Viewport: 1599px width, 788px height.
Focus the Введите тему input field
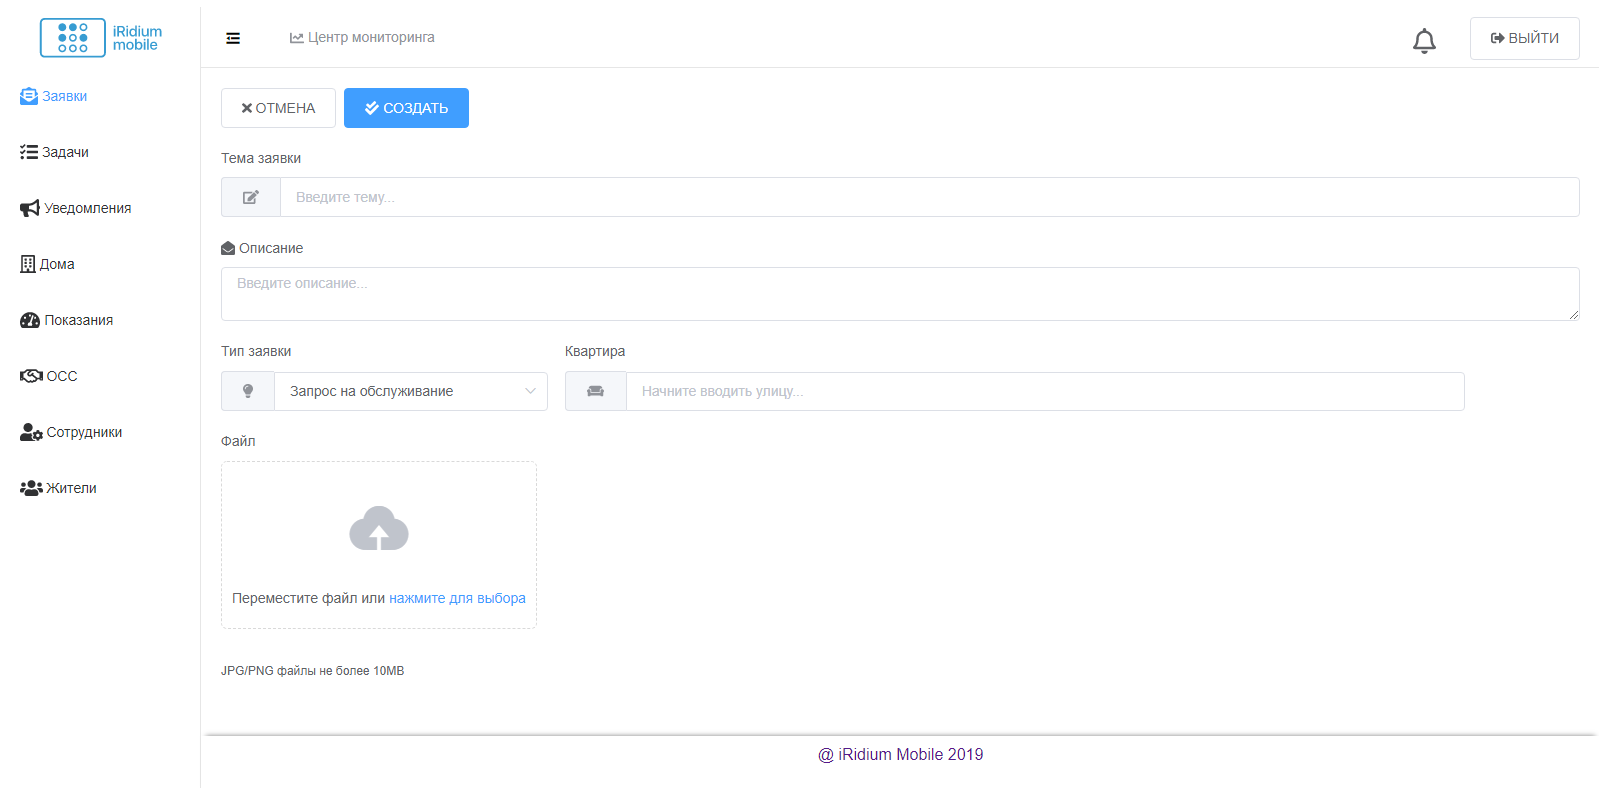[x=930, y=197]
